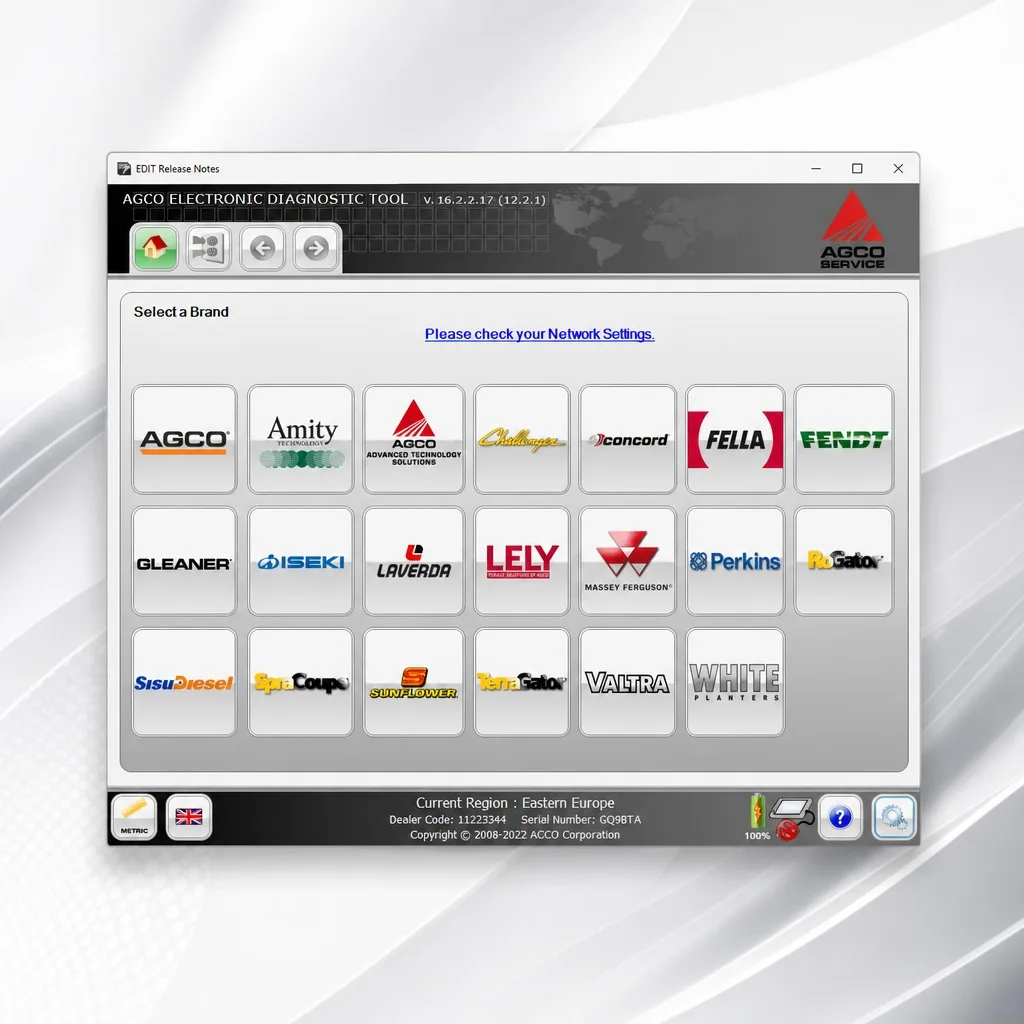Open the connection plug toolbar button
The image size is (1024, 1024).
click(208, 248)
